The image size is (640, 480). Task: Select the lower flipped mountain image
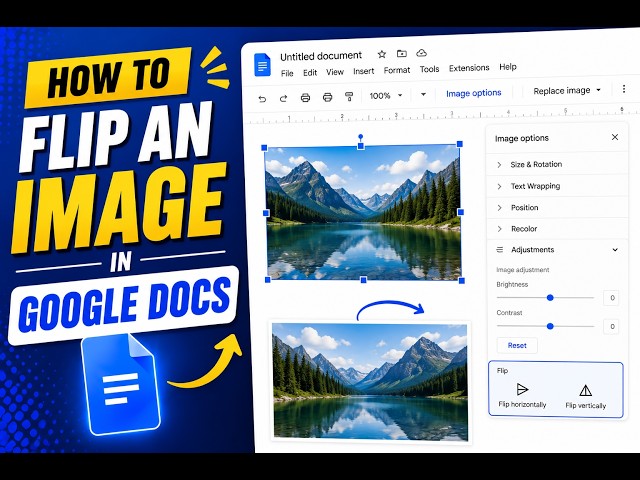tap(370, 382)
